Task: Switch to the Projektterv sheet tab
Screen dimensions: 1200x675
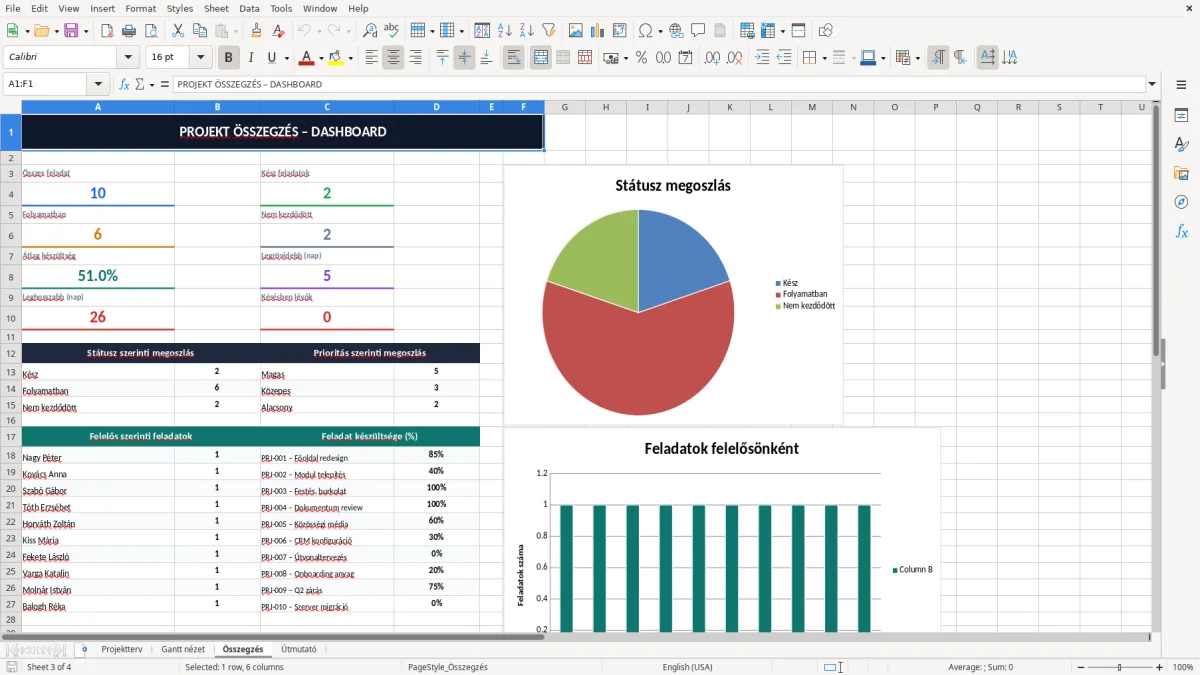Action: (x=122, y=649)
